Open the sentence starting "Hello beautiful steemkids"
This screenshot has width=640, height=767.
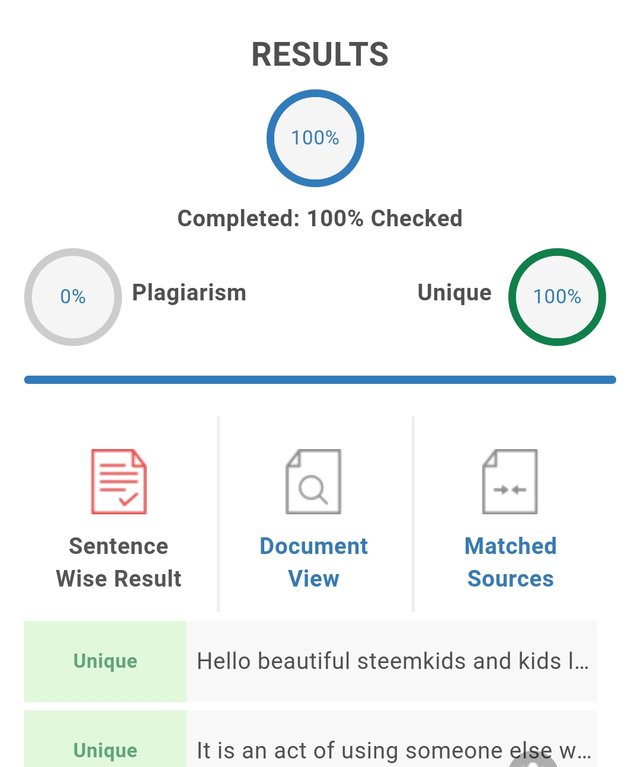coord(392,661)
